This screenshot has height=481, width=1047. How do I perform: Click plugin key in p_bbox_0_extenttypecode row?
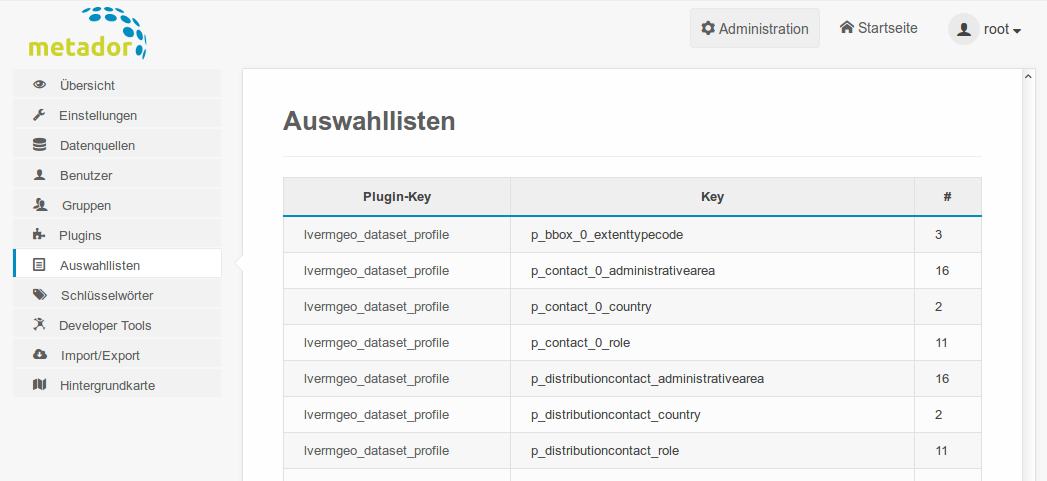(376, 234)
